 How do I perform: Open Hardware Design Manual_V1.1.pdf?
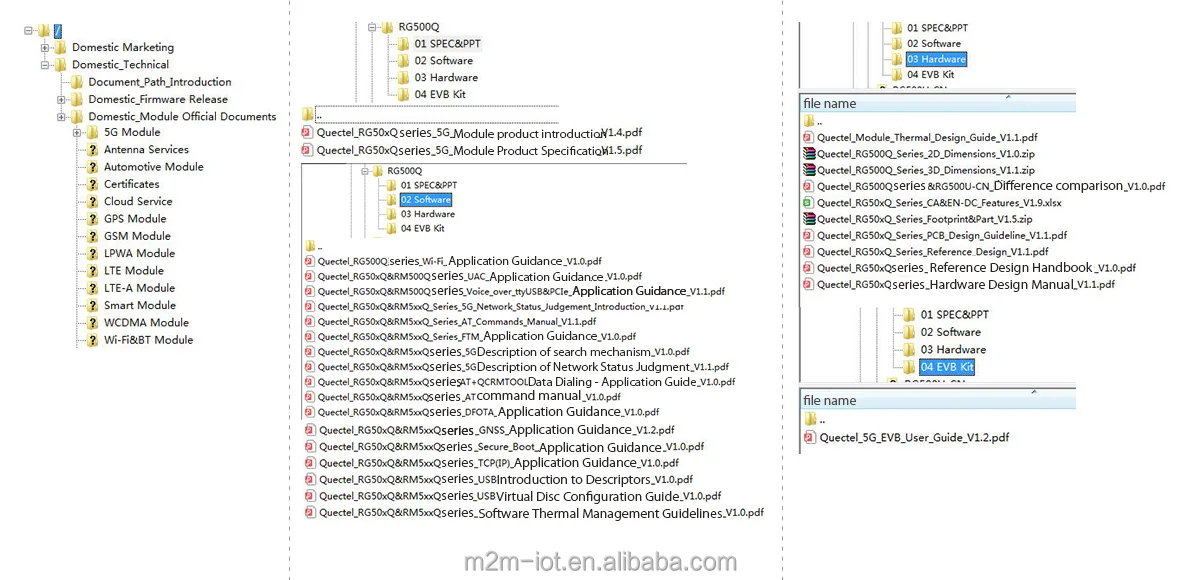966,285
